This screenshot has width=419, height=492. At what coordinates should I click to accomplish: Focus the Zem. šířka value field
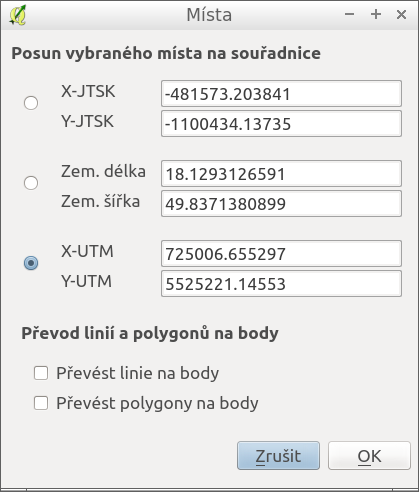click(x=281, y=204)
